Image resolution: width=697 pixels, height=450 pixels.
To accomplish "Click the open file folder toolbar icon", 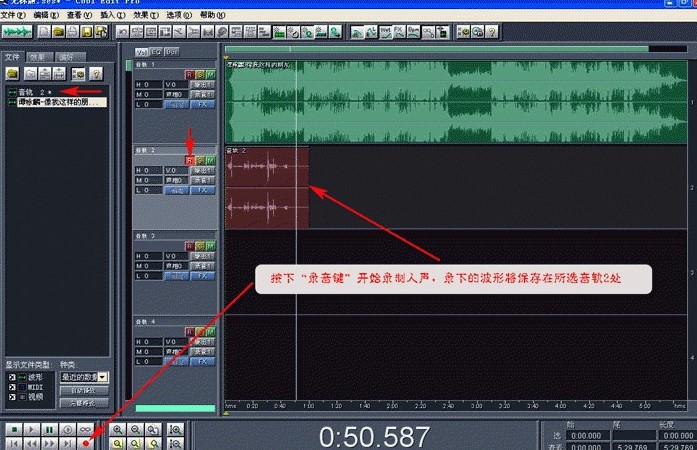I will pyautogui.click(x=58, y=32).
